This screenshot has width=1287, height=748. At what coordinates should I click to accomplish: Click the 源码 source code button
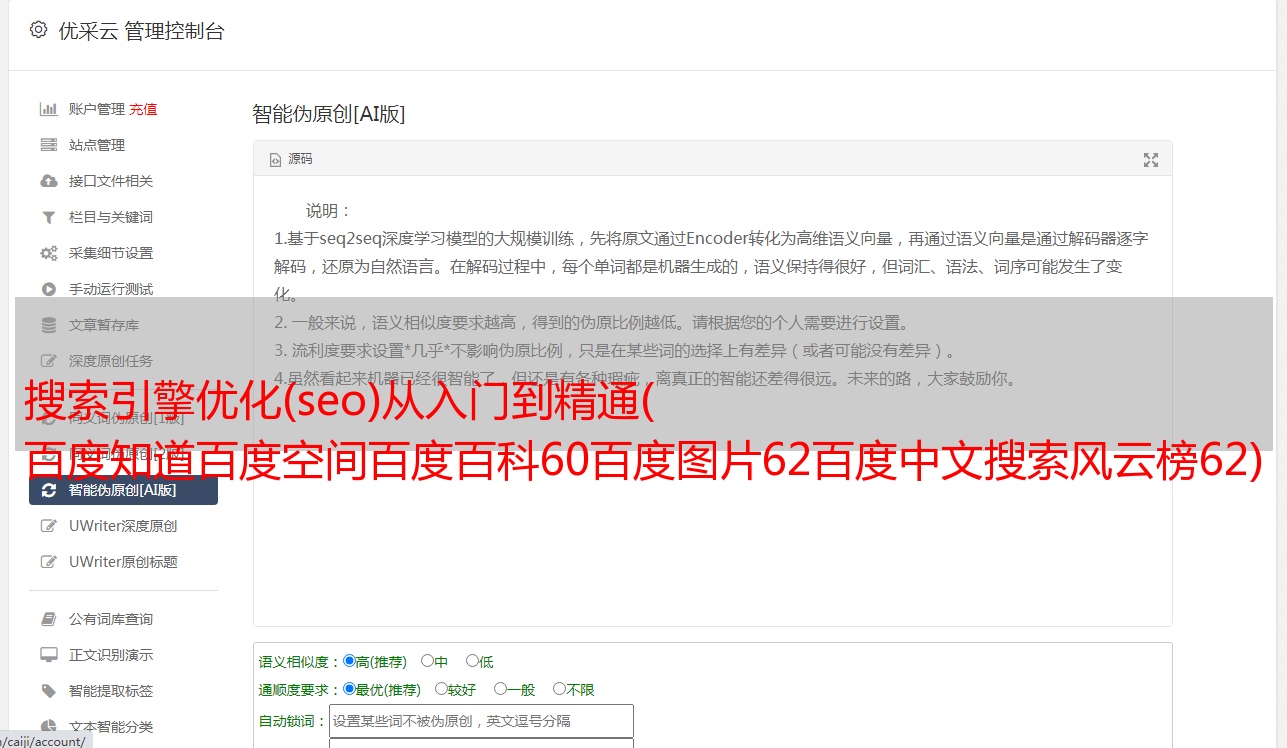(x=291, y=159)
